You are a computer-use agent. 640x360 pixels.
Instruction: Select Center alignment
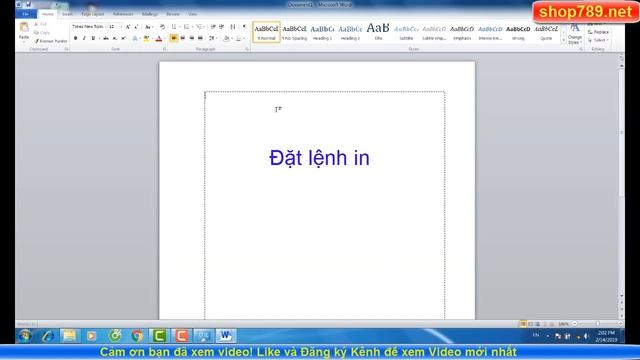tap(183, 38)
